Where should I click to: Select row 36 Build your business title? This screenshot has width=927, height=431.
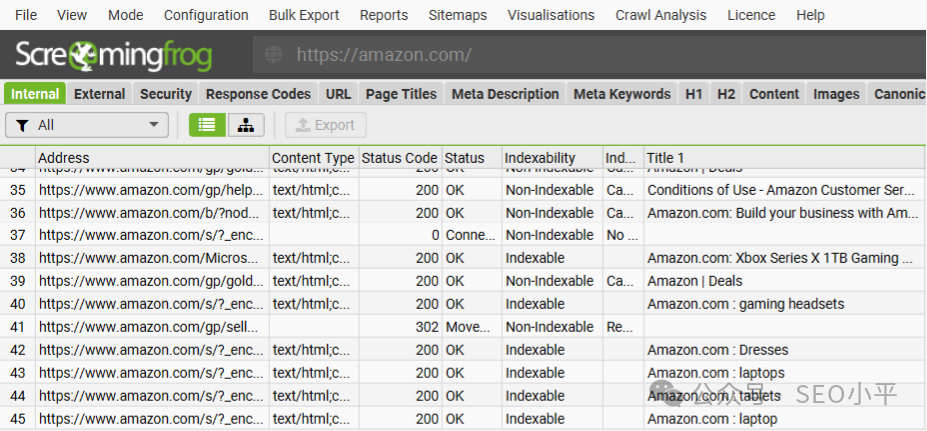[x=783, y=213]
